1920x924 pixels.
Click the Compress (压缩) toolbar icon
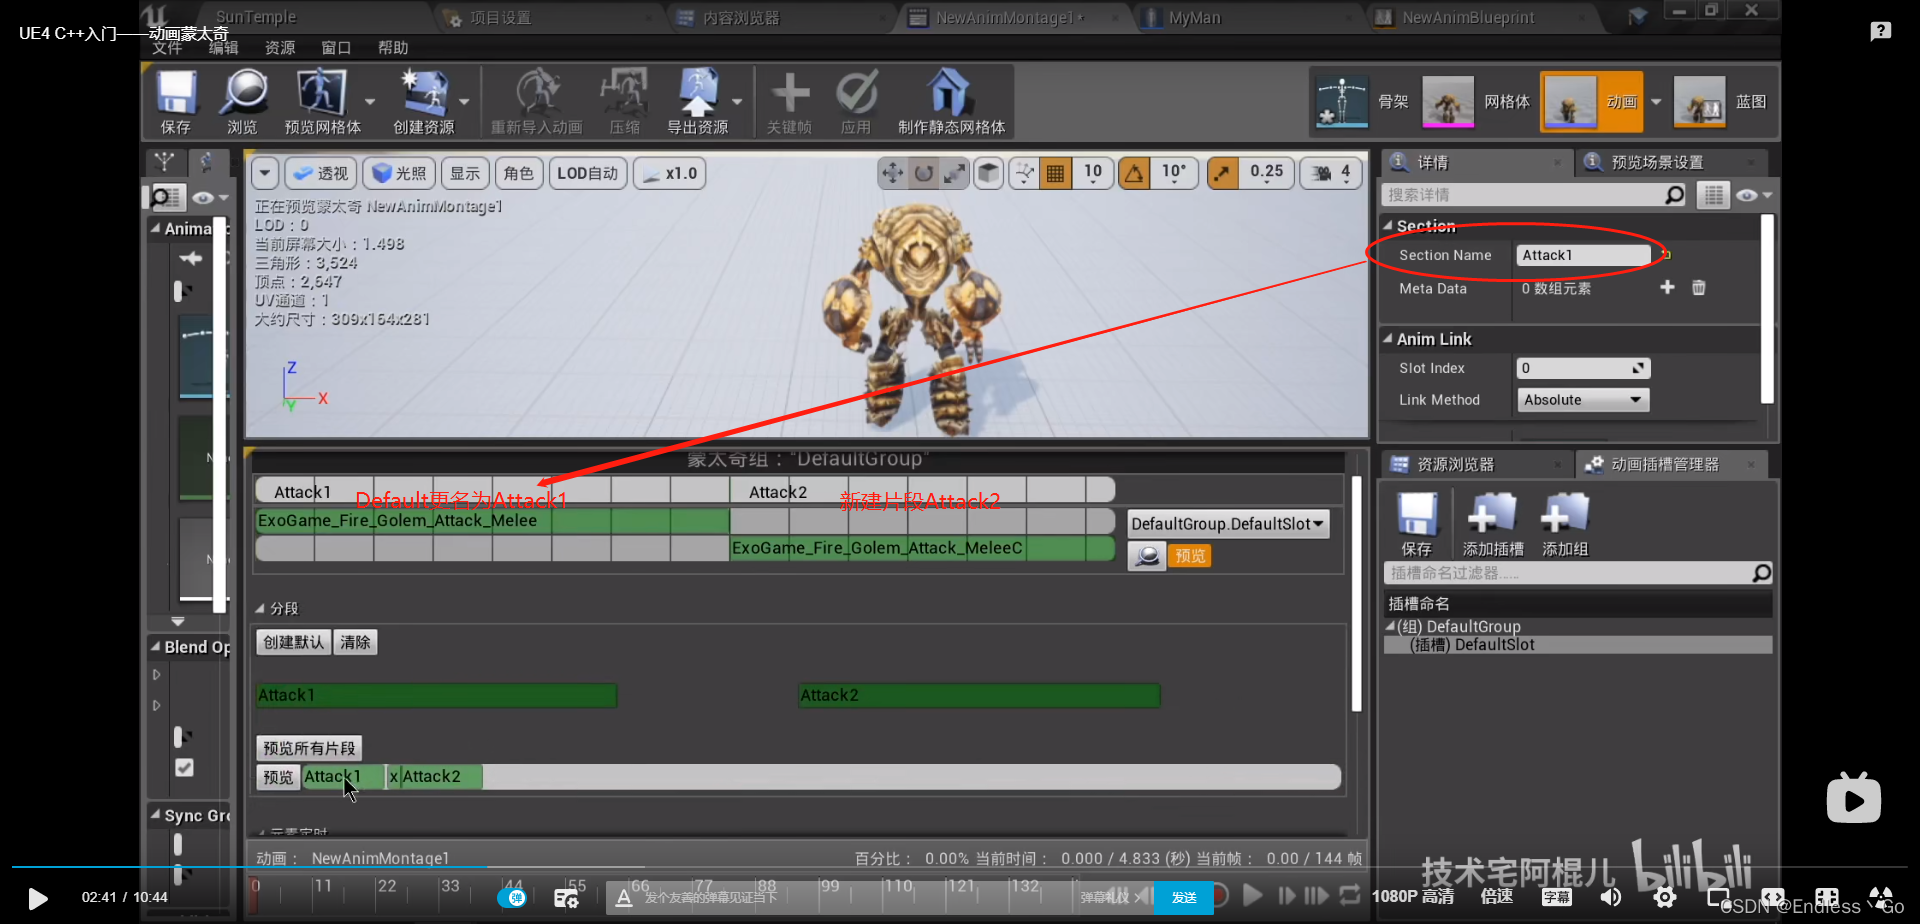coord(624,101)
